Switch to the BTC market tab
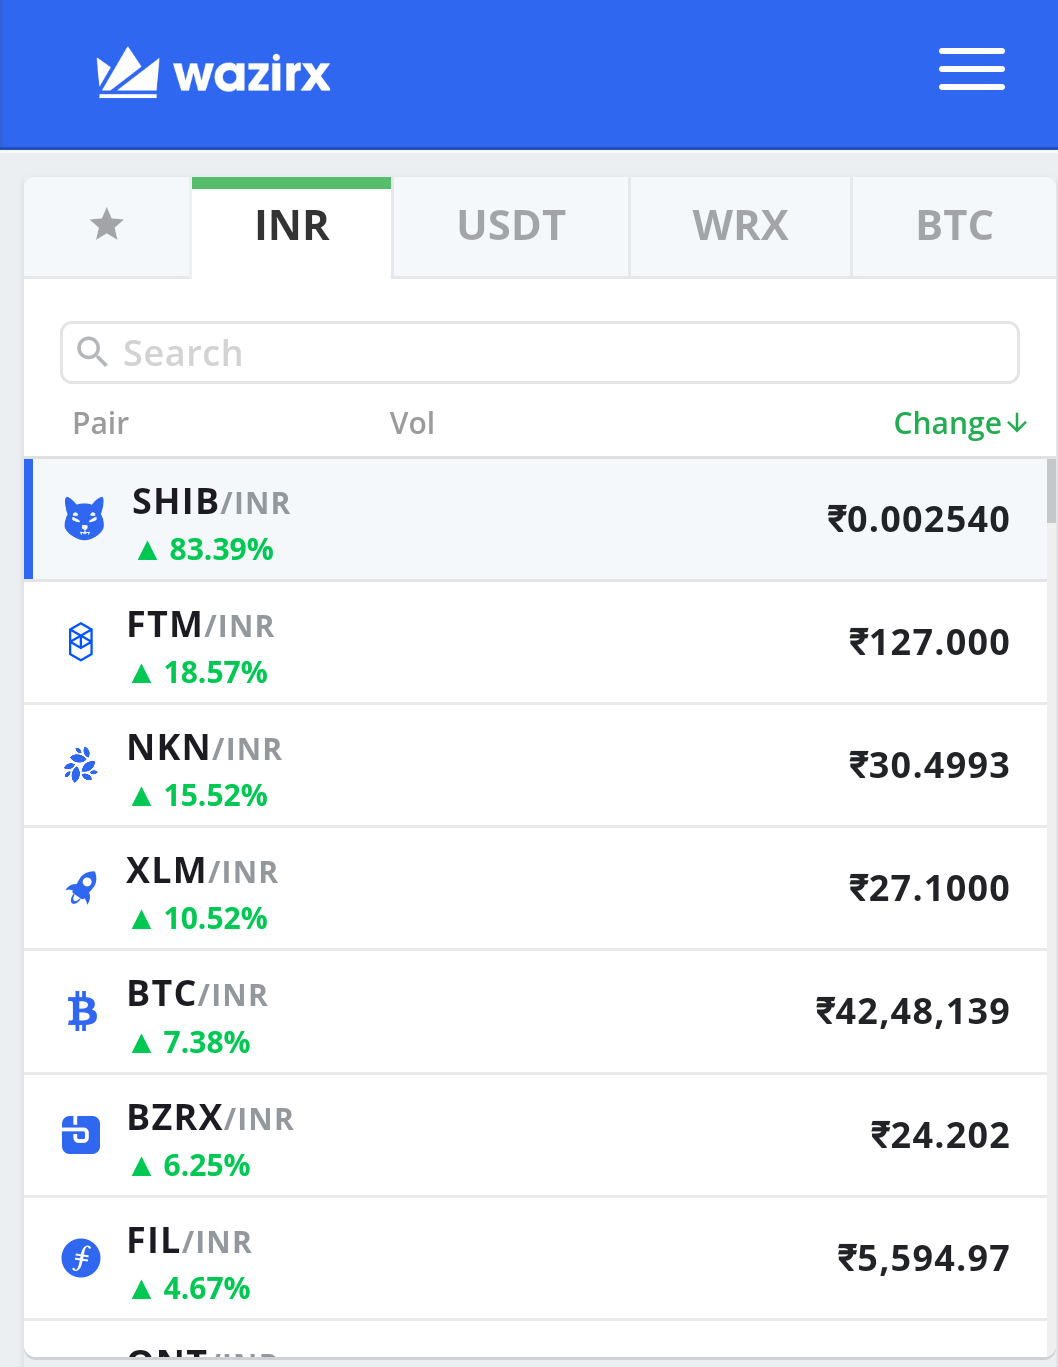 [954, 226]
